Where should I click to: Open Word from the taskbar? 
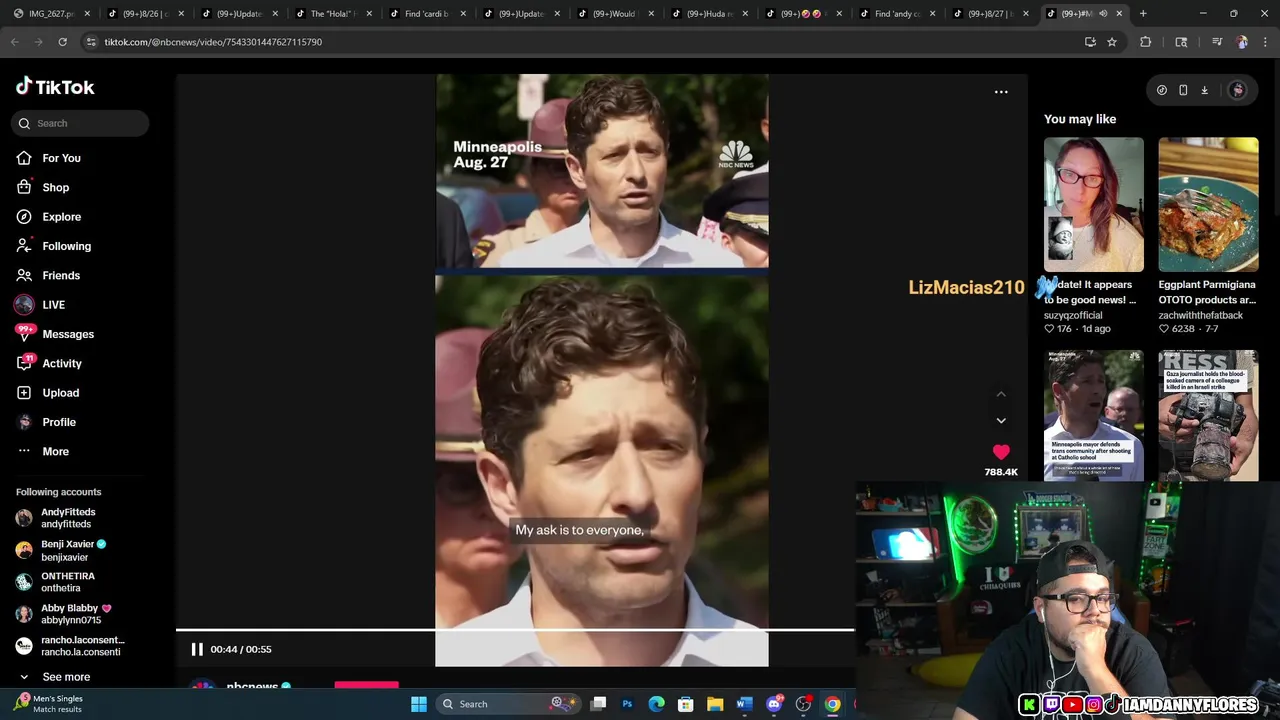coord(744,704)
